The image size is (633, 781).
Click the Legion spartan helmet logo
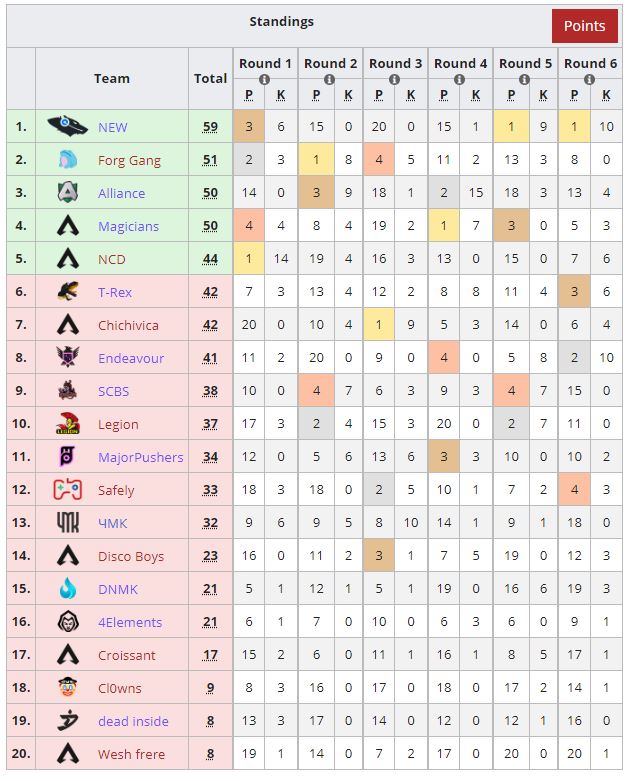pyautogui.click(x=68, y=423)
